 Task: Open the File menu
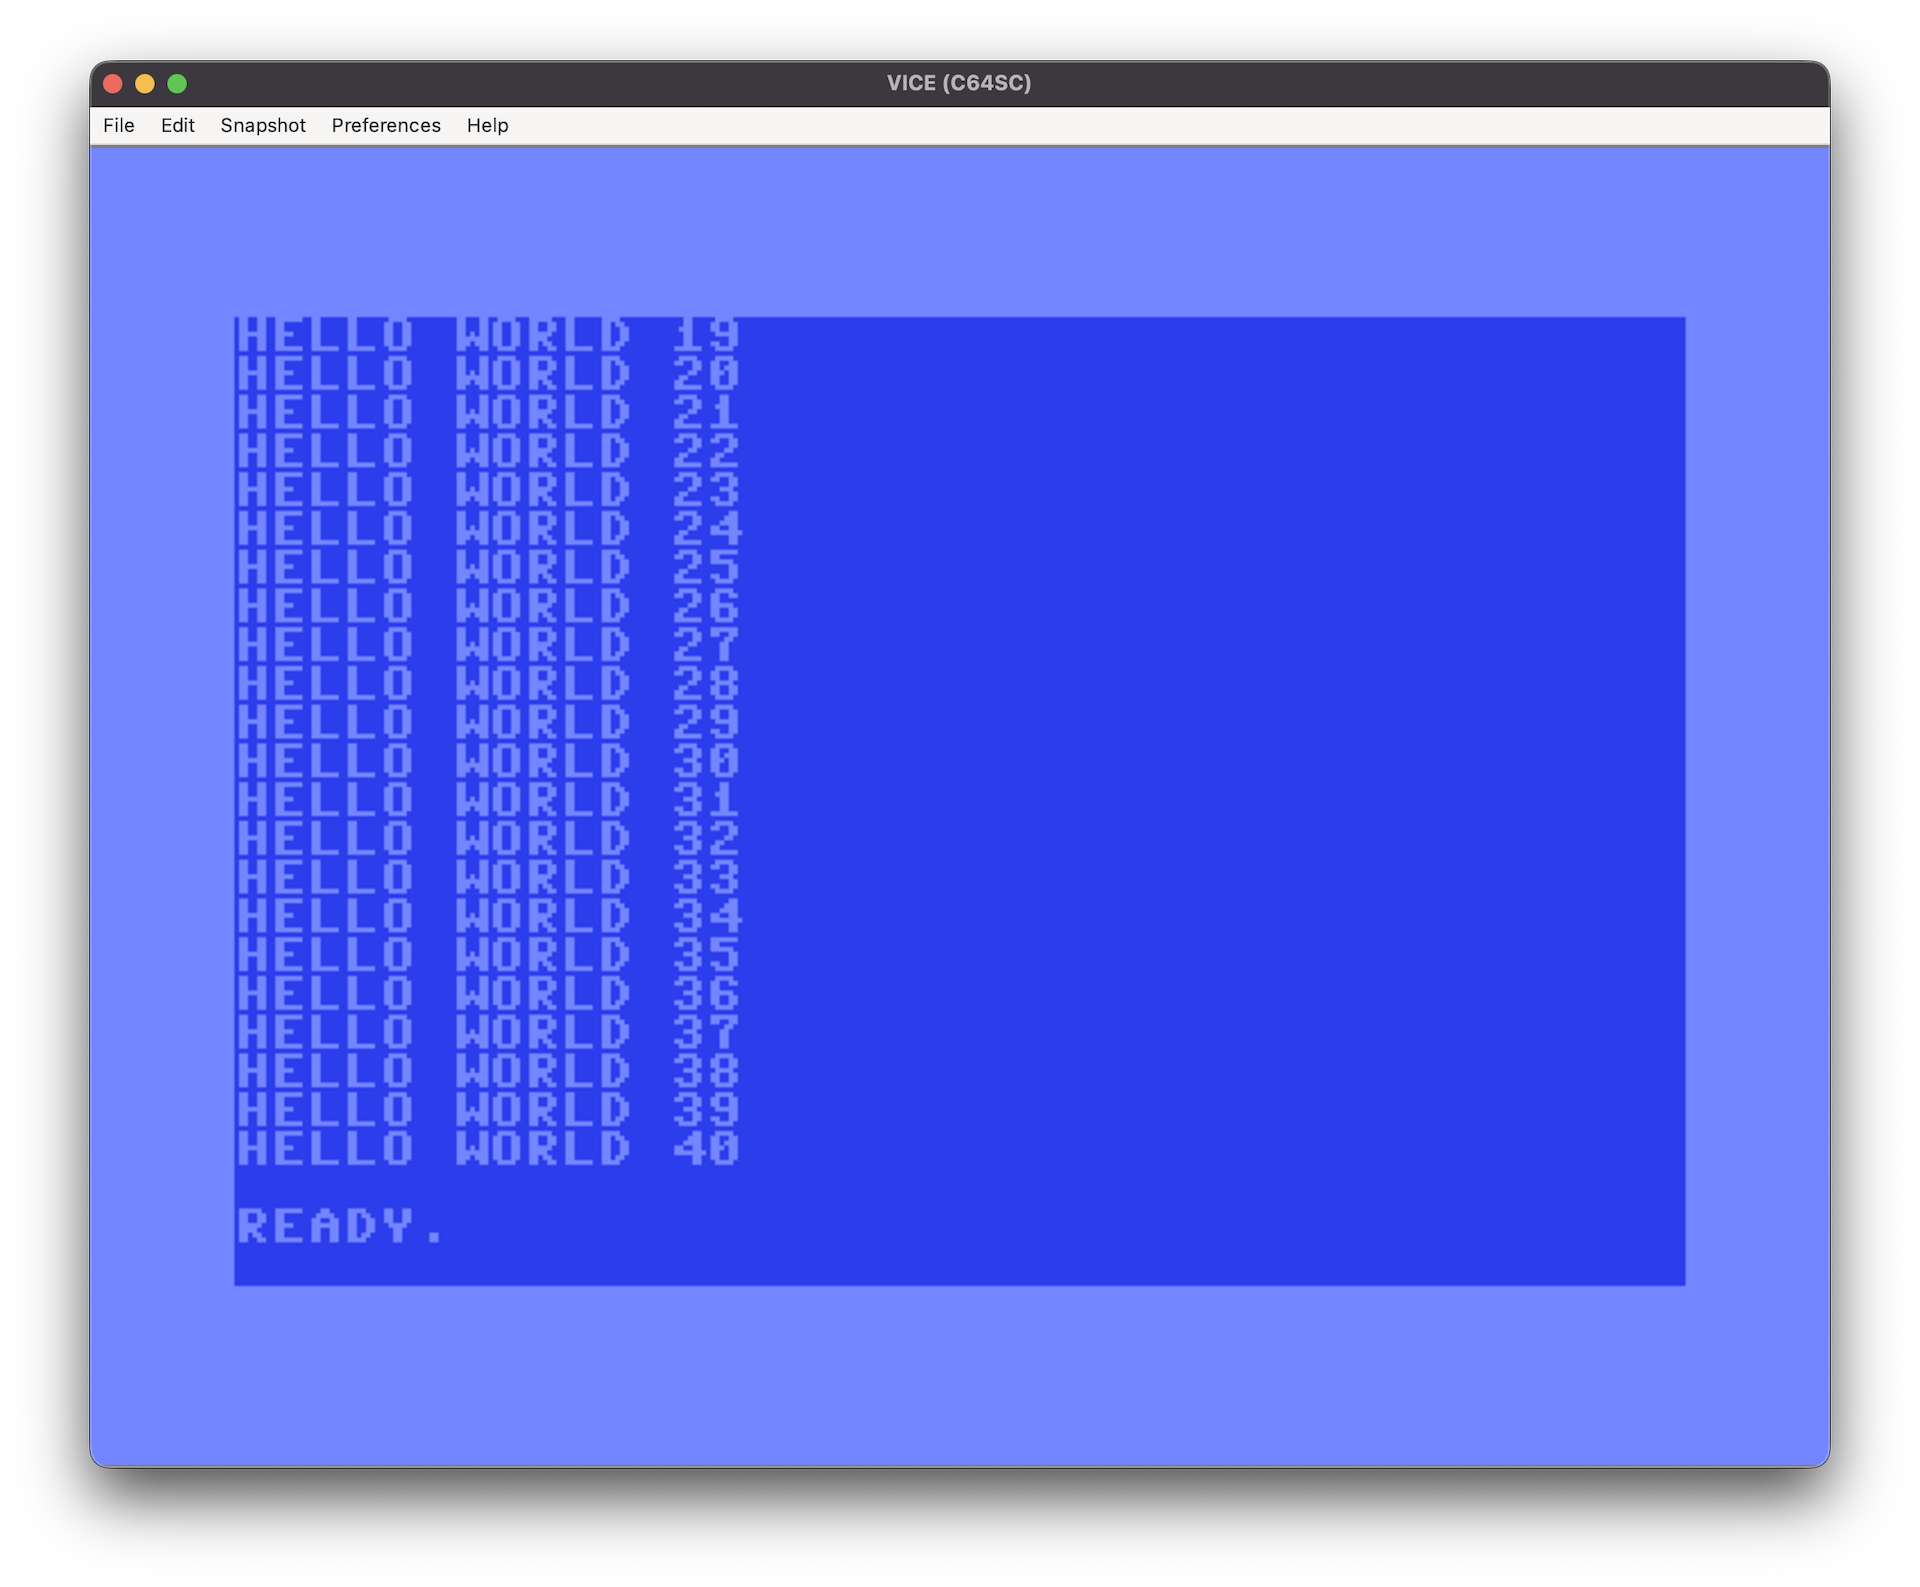(x=118, y=125)
